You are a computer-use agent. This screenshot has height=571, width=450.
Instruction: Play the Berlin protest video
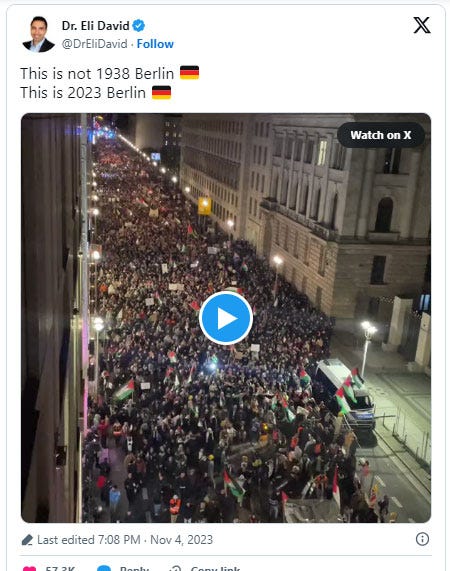226,318
